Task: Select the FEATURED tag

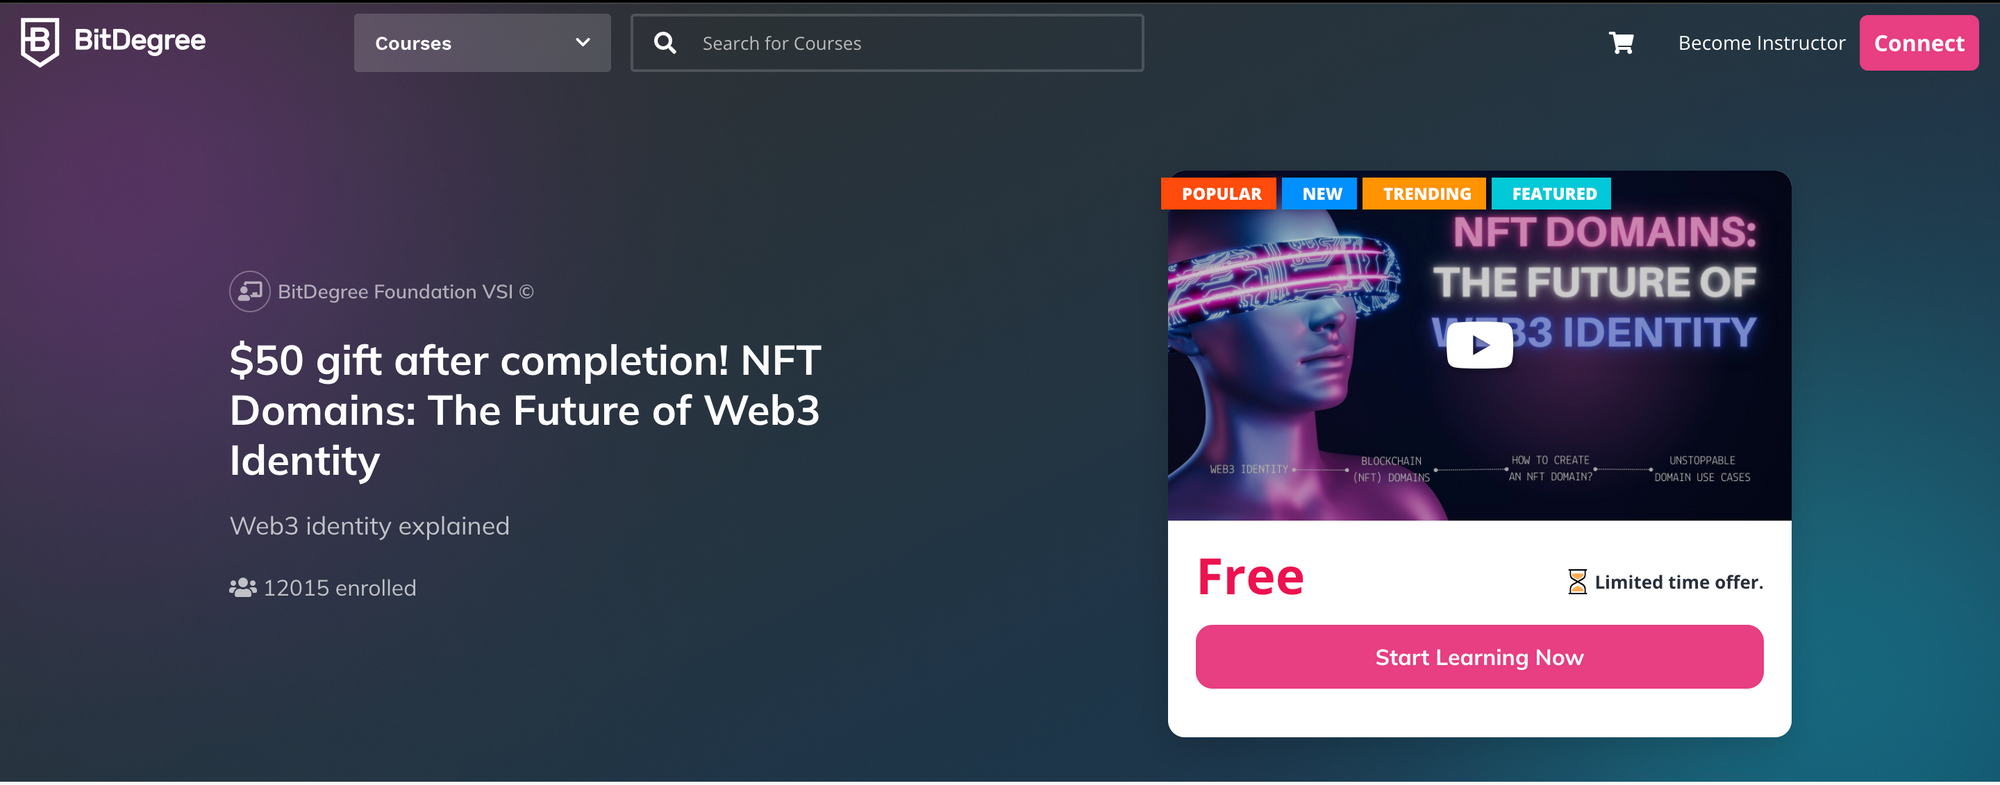Action: (1552, 193)
